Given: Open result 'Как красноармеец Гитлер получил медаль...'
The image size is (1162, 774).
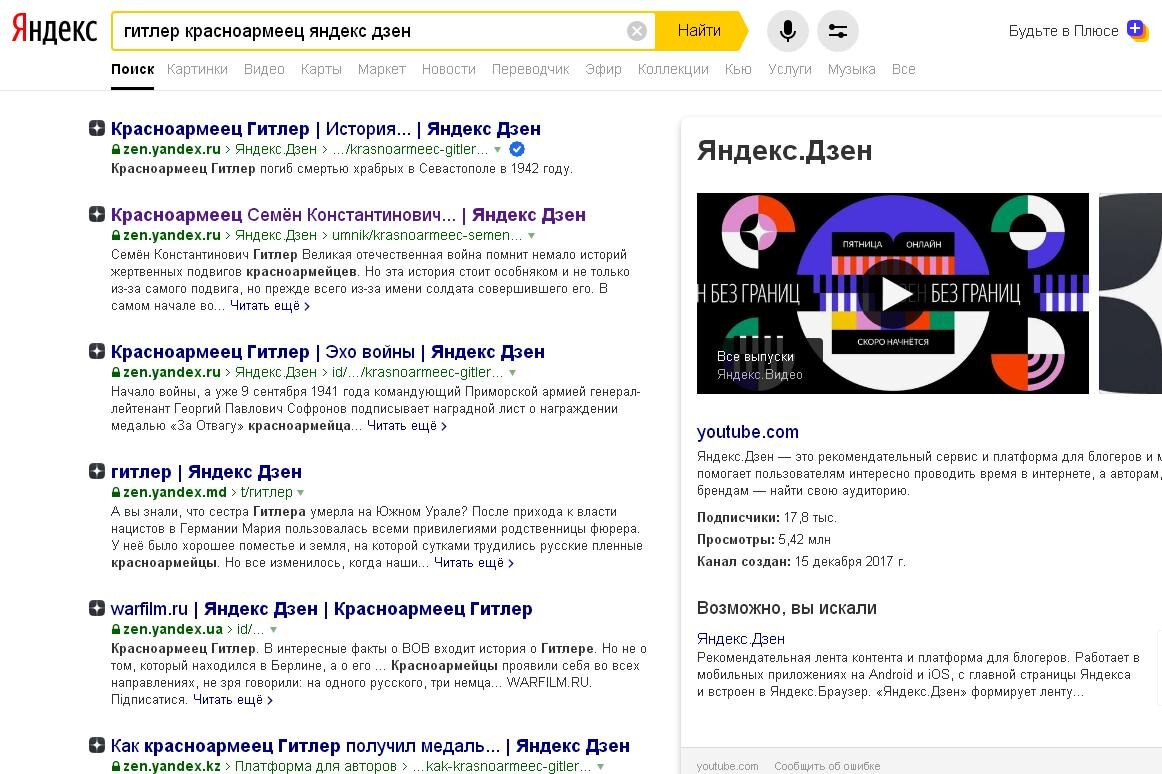Looking at the screenshot, I should (371, 746).
